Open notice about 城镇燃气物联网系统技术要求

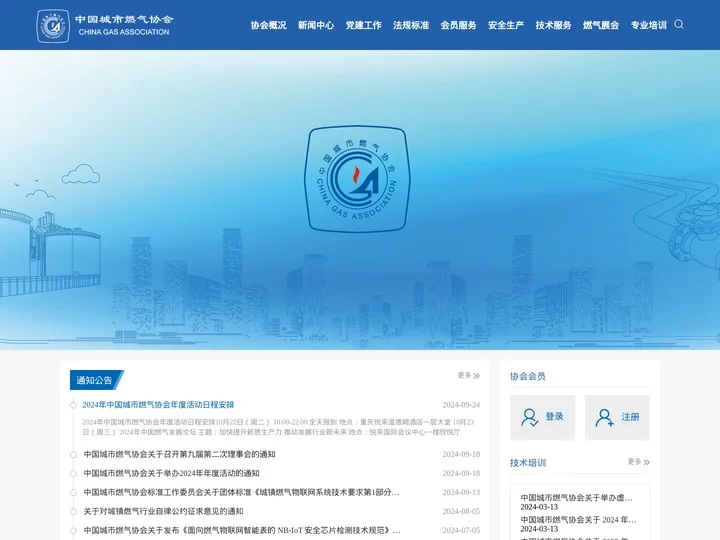click(242, 492)
